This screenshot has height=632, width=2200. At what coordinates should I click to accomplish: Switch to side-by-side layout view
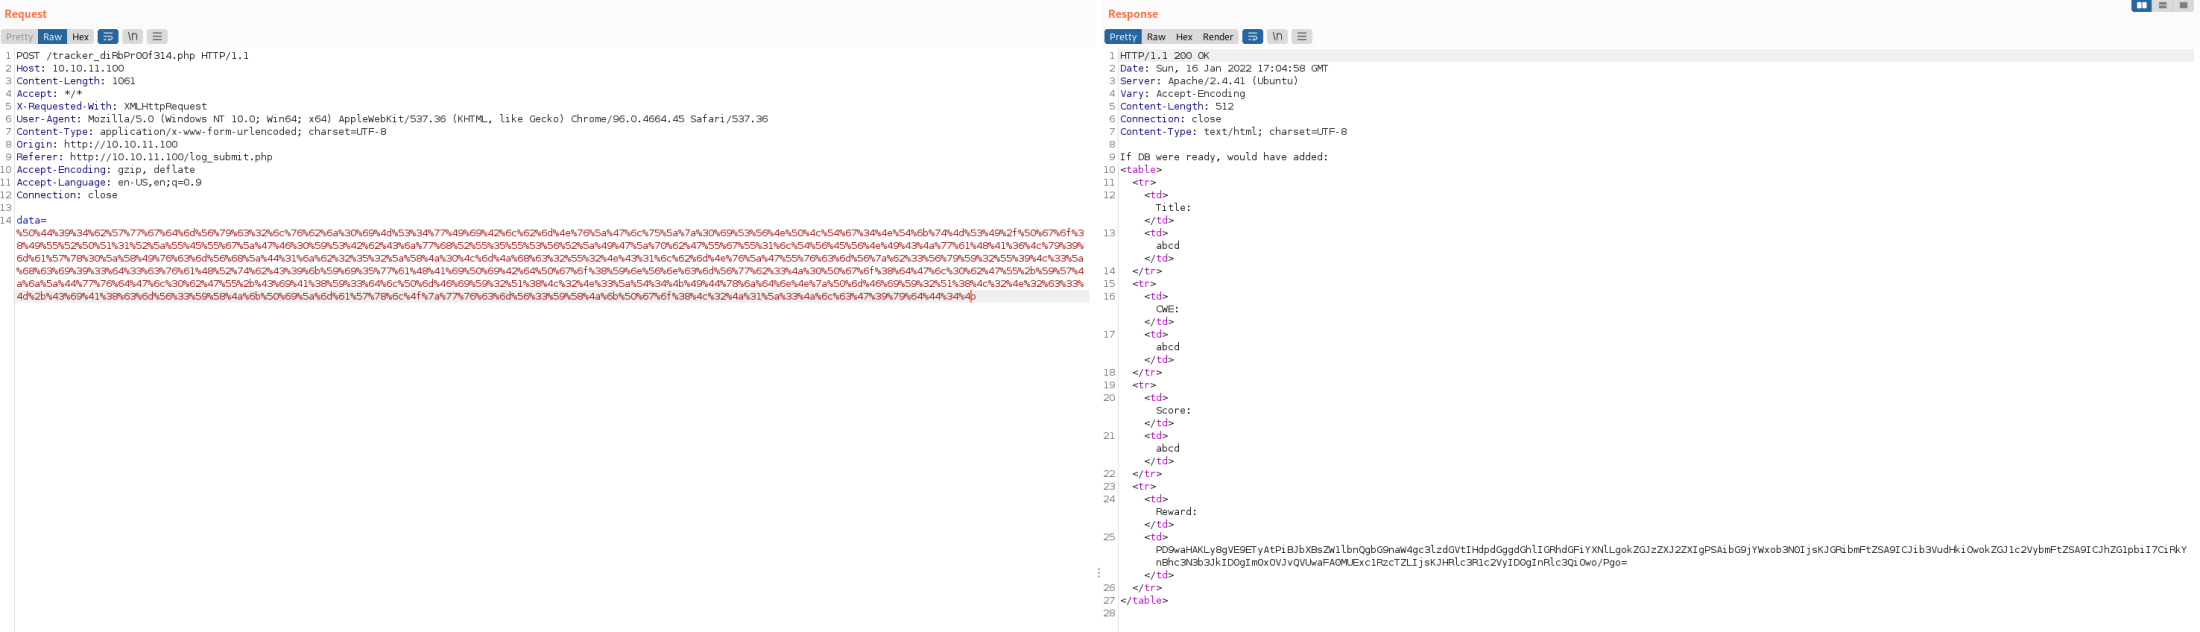pos(2141,6)
